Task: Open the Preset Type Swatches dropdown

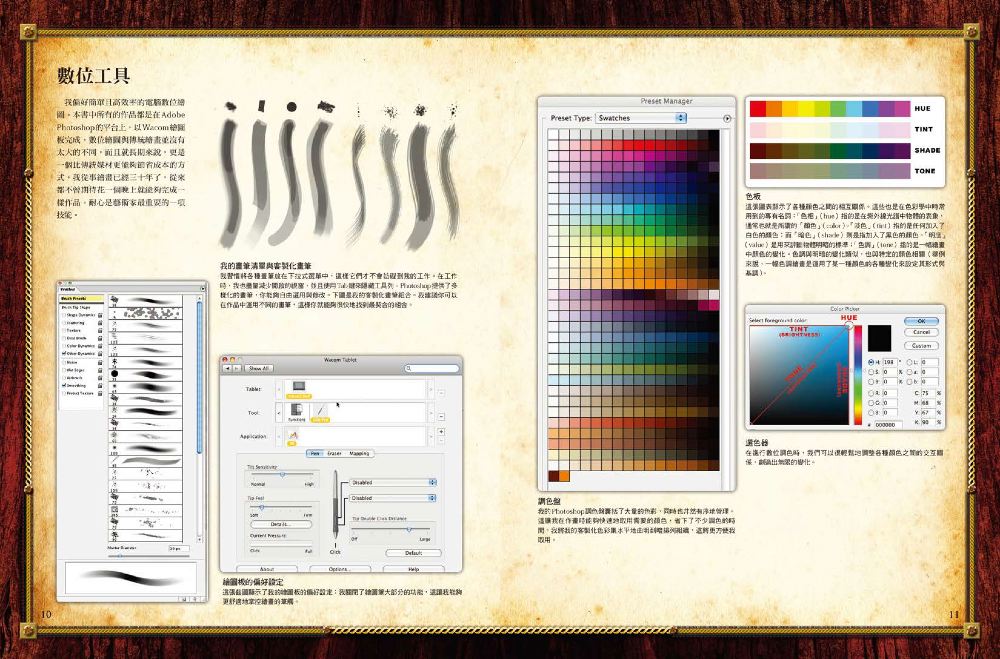Action: click(640, 118)
